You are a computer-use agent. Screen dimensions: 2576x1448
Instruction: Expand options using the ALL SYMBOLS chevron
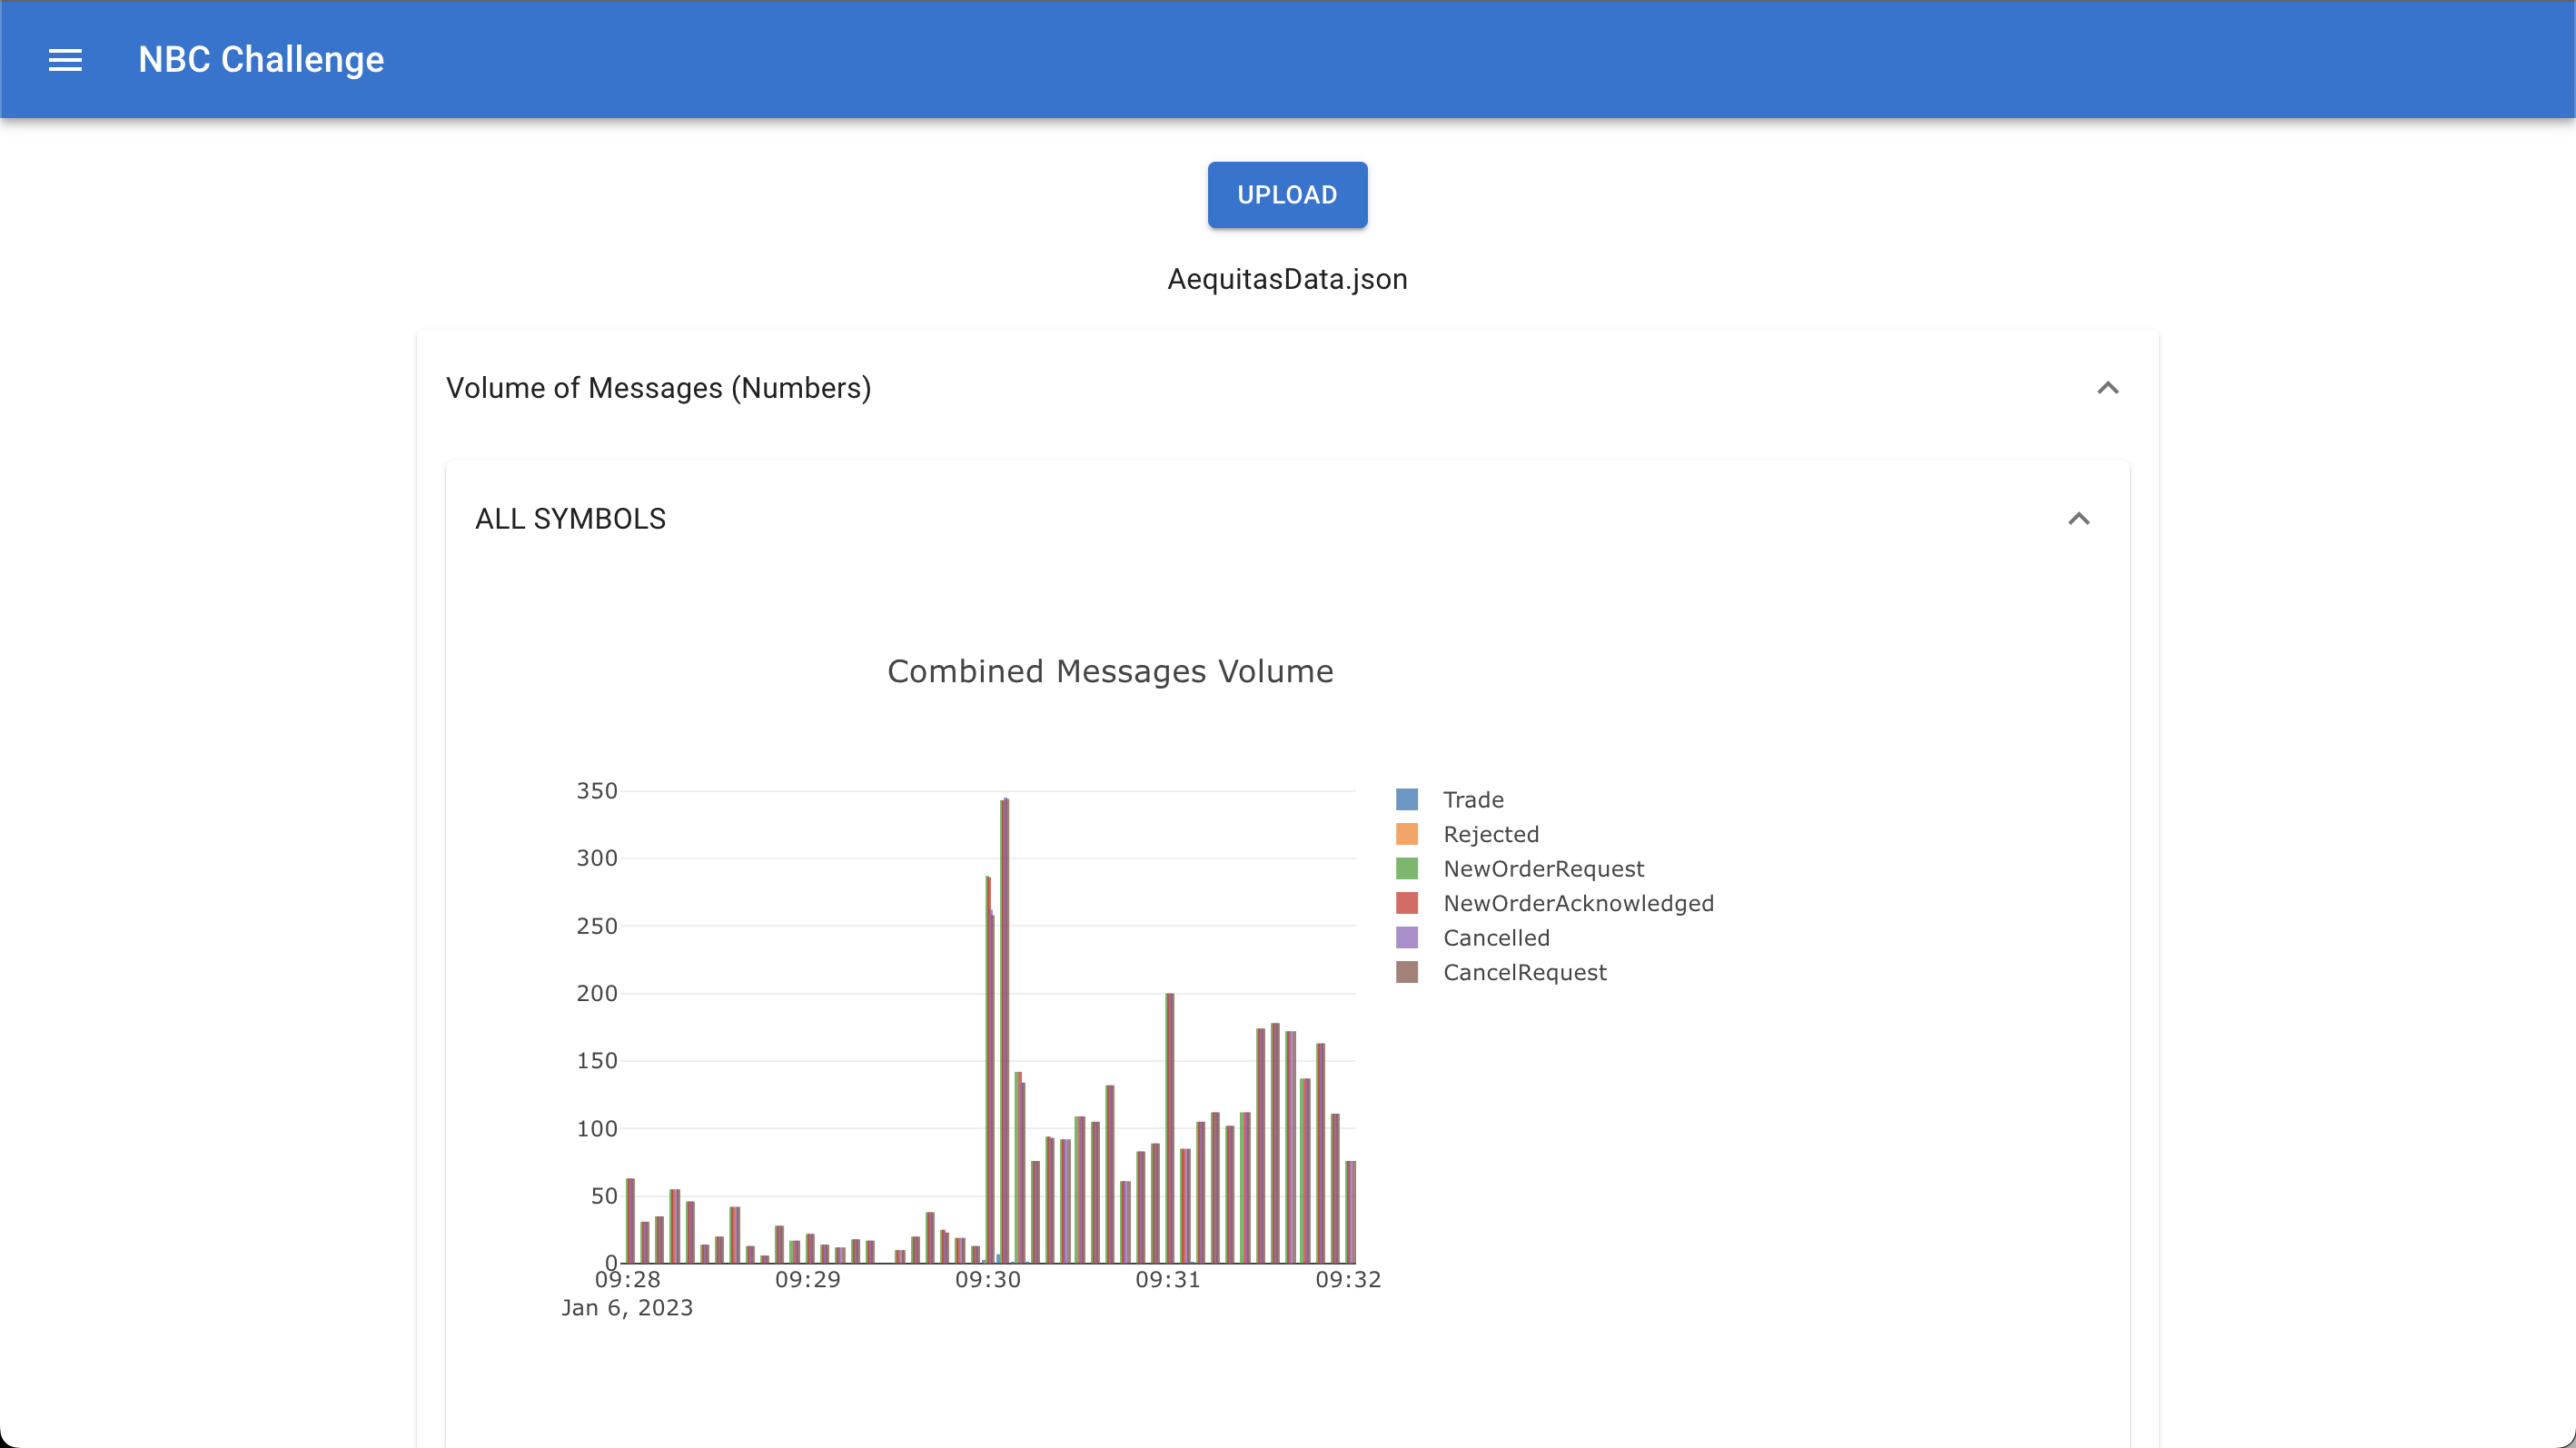pyautogui.click(x=2080, y=518)
